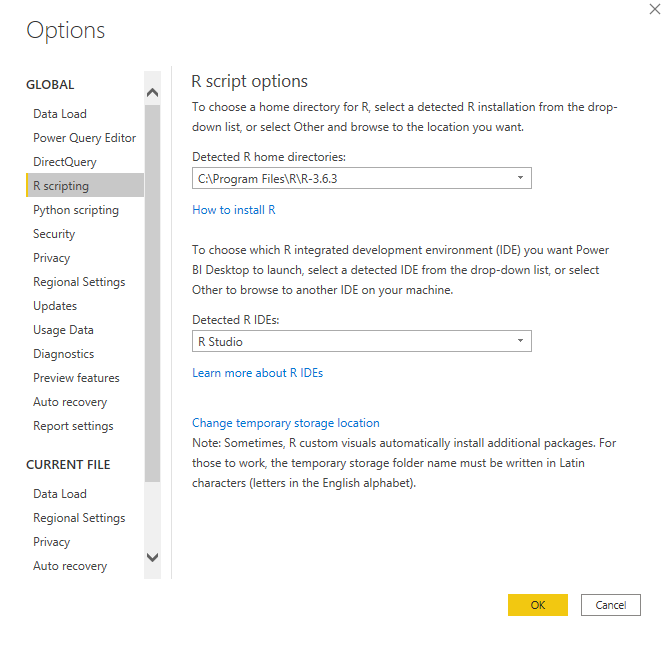
Task: Cancel the Options dialog
Action: (x=610, y=605)
